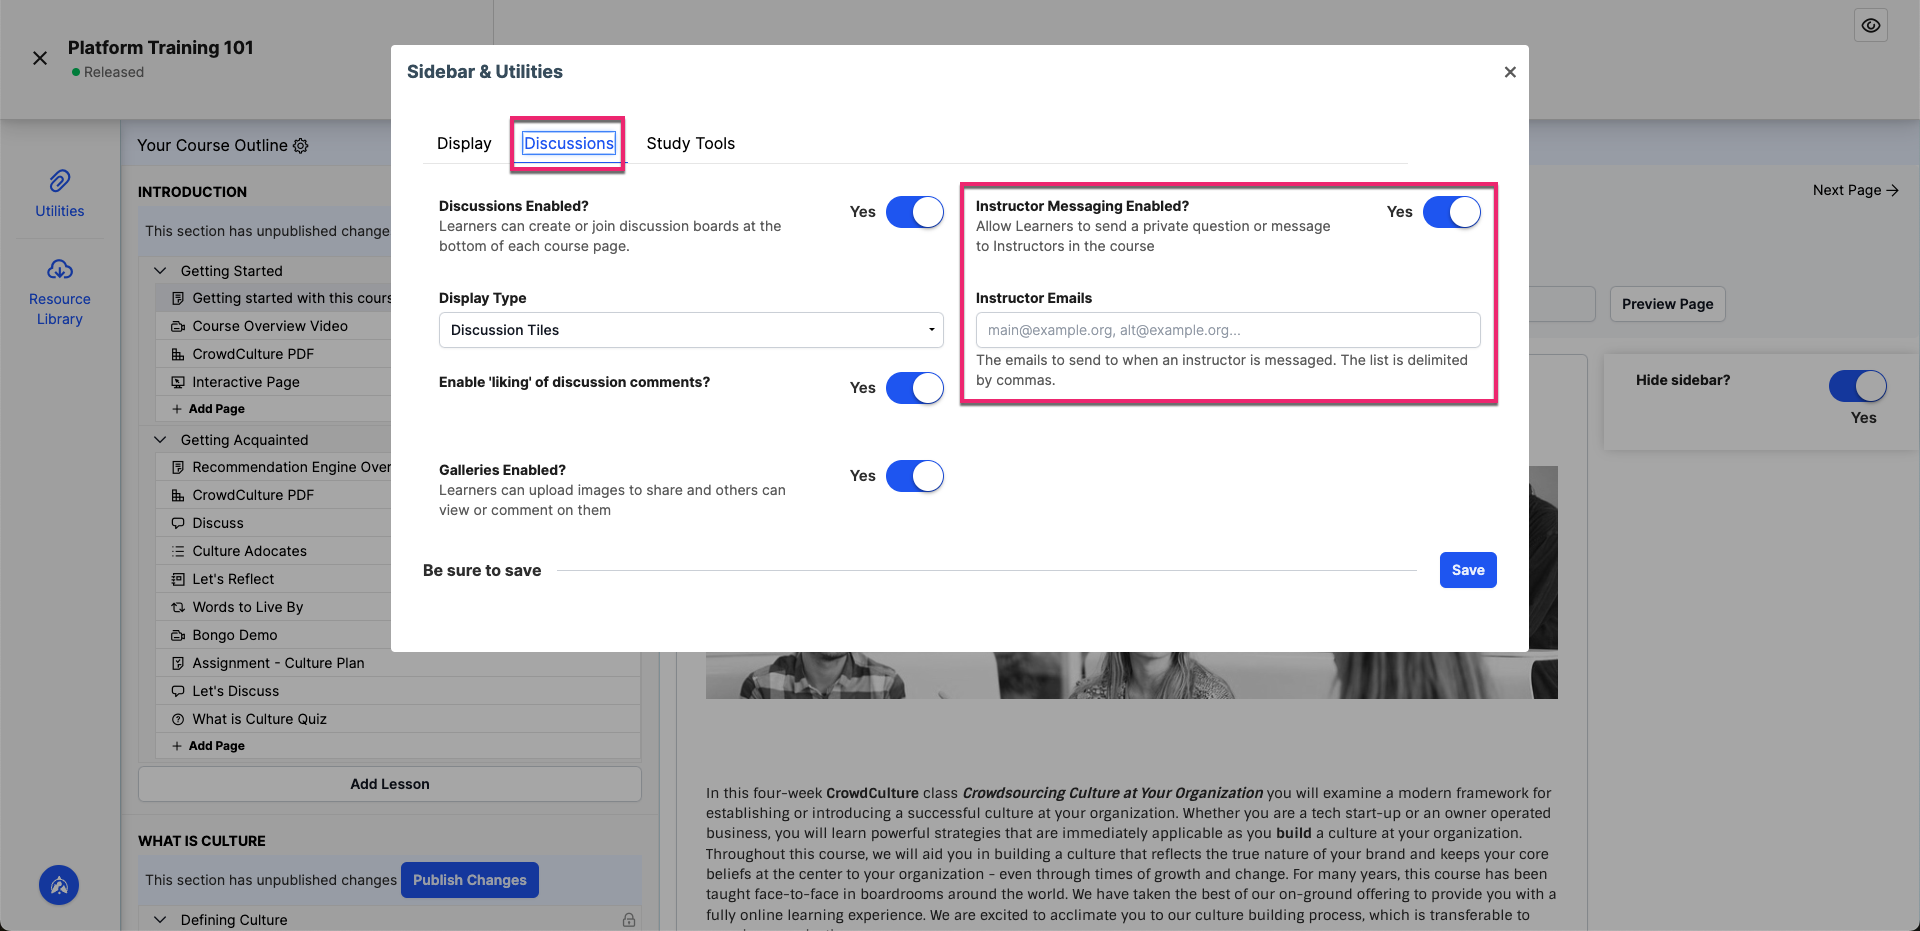
Task: Click Platform Training 101 title
Action: coord(161,48)
